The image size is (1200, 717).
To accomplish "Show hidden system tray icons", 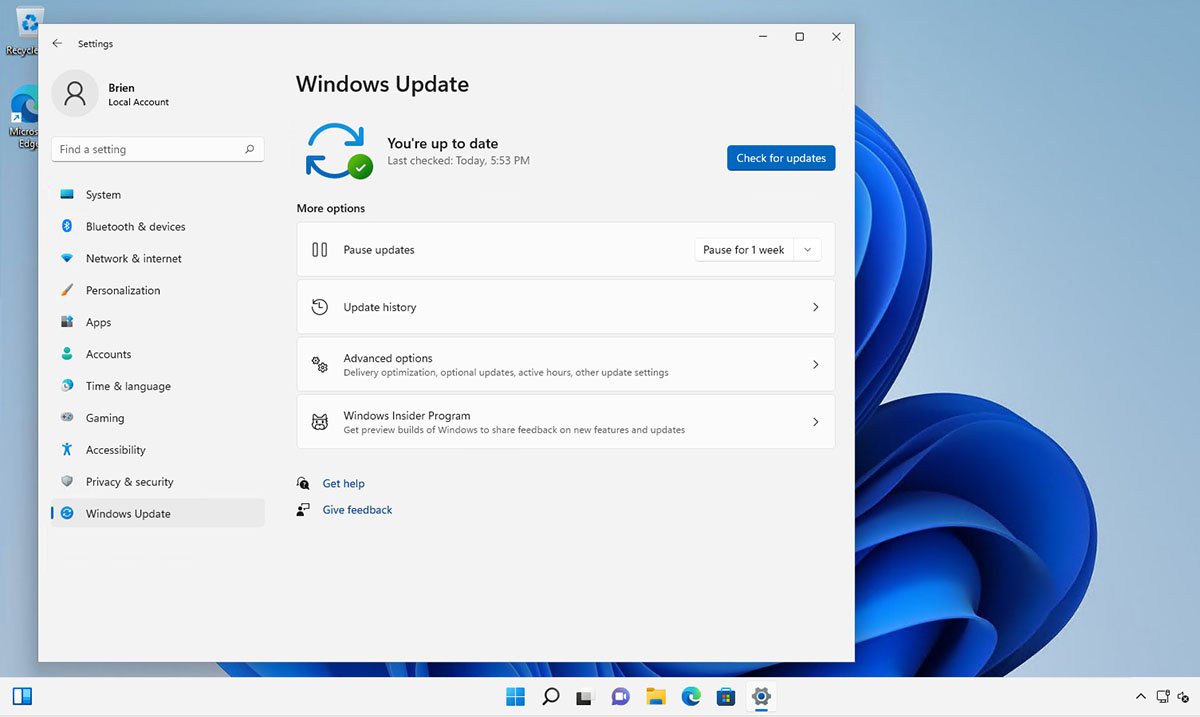I will pyautogui.click(x=1140, y=696).
